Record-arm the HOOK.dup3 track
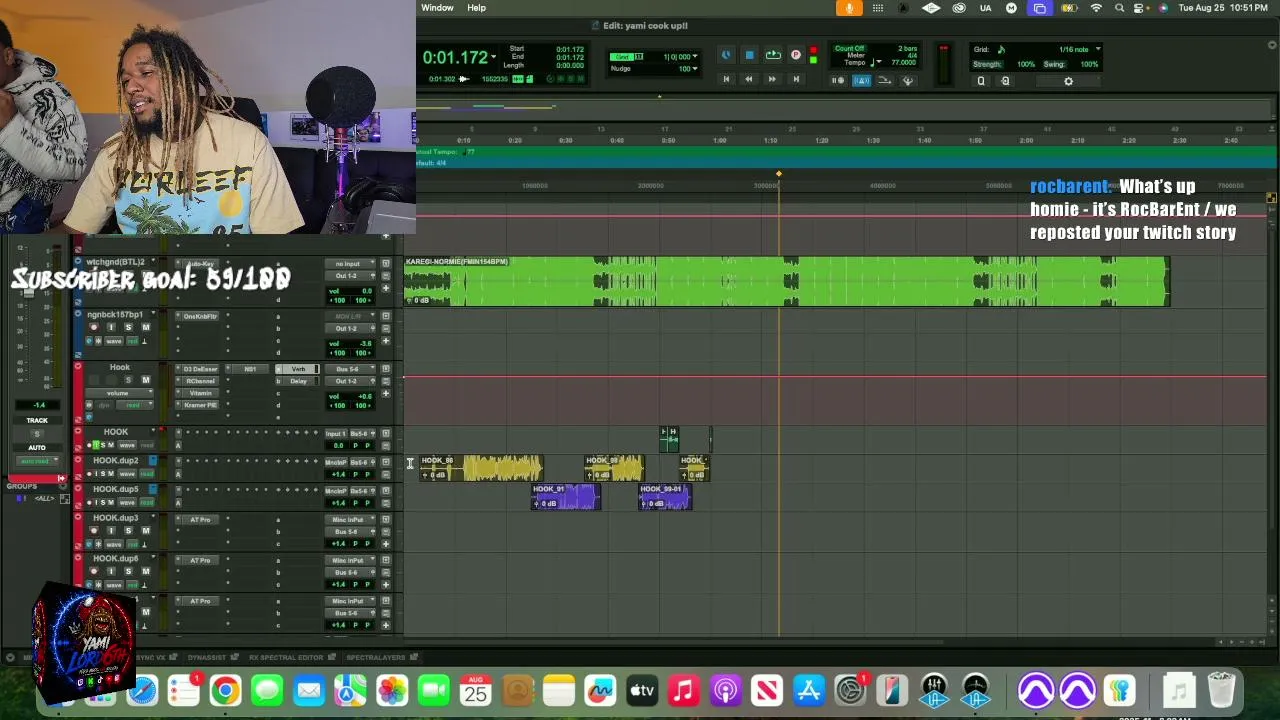 coord(94,531)
